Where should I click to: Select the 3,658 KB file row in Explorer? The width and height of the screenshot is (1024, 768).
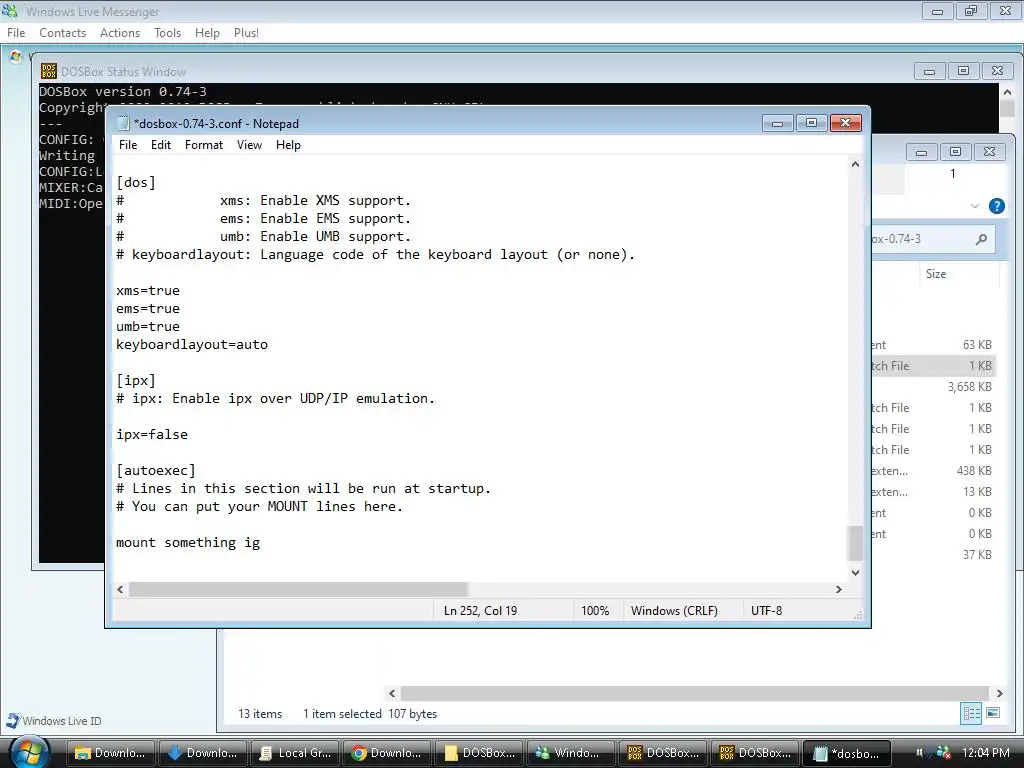coord(934,387)
